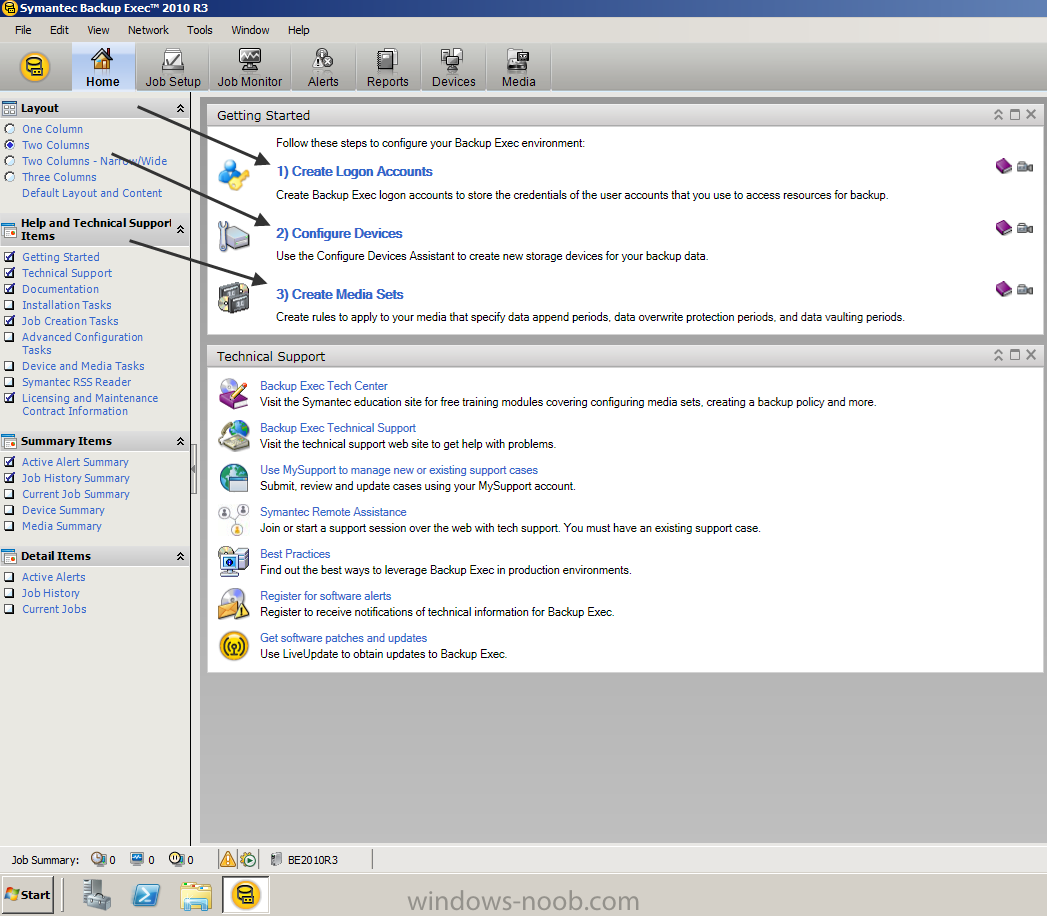
Task: Open PowerShell from the taskbar
Action: pos(146,895)
